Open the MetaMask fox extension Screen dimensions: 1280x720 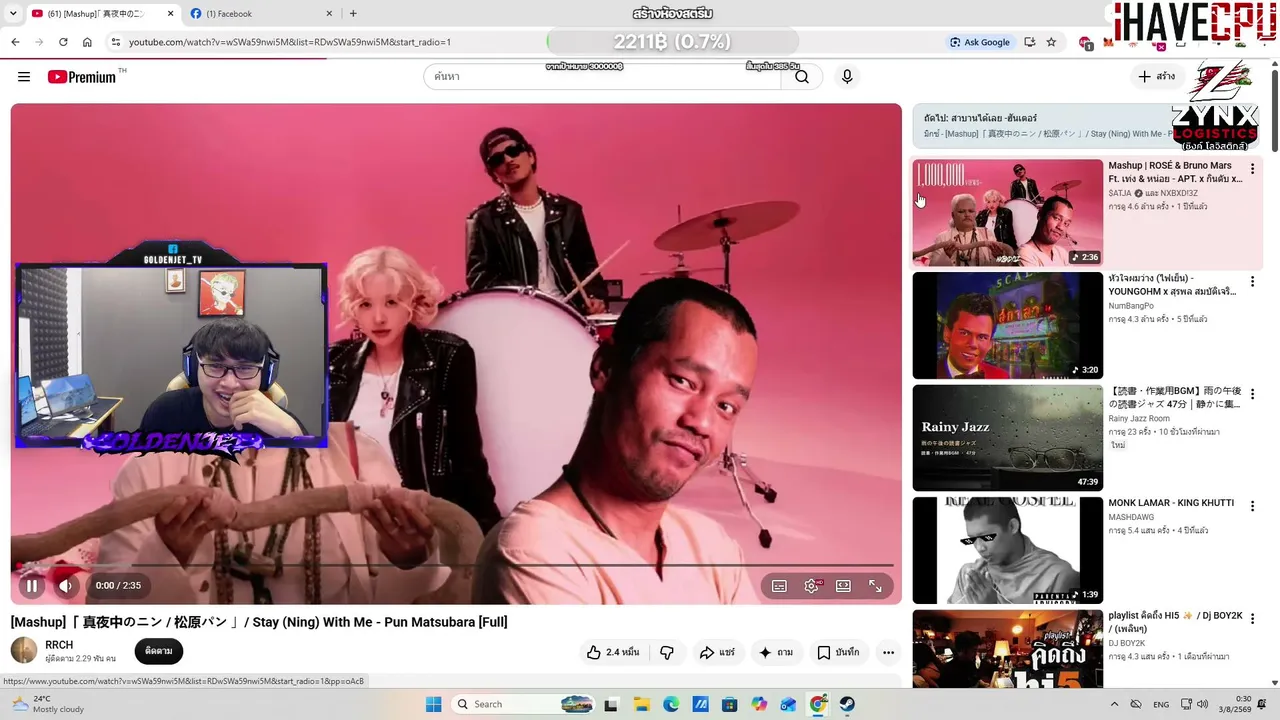click(1108, 42)
